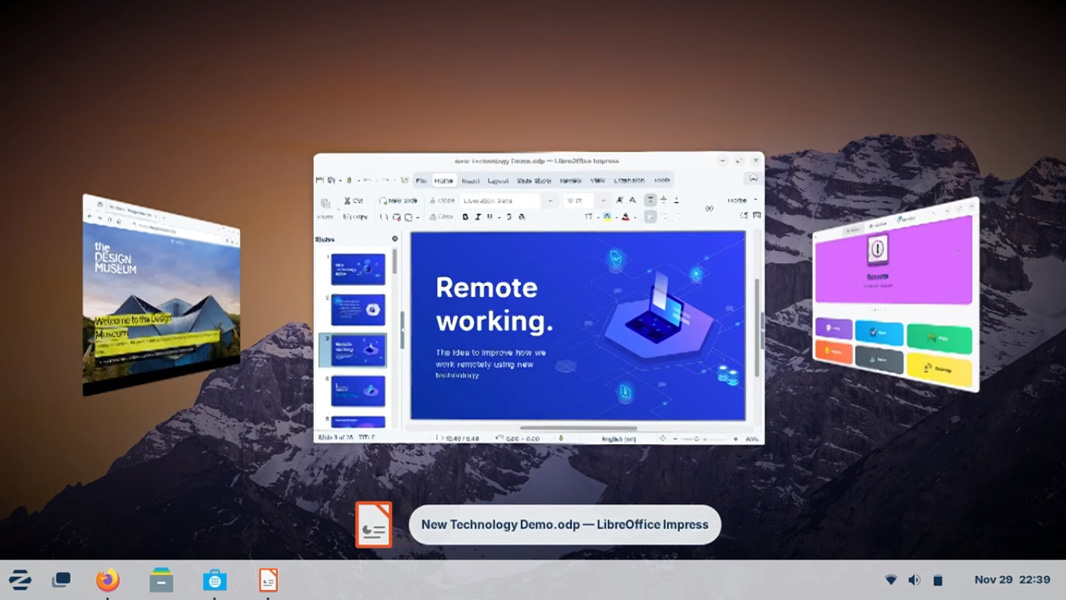Open the font name dropdown
Screen dimensions: 1066x600
550,201
